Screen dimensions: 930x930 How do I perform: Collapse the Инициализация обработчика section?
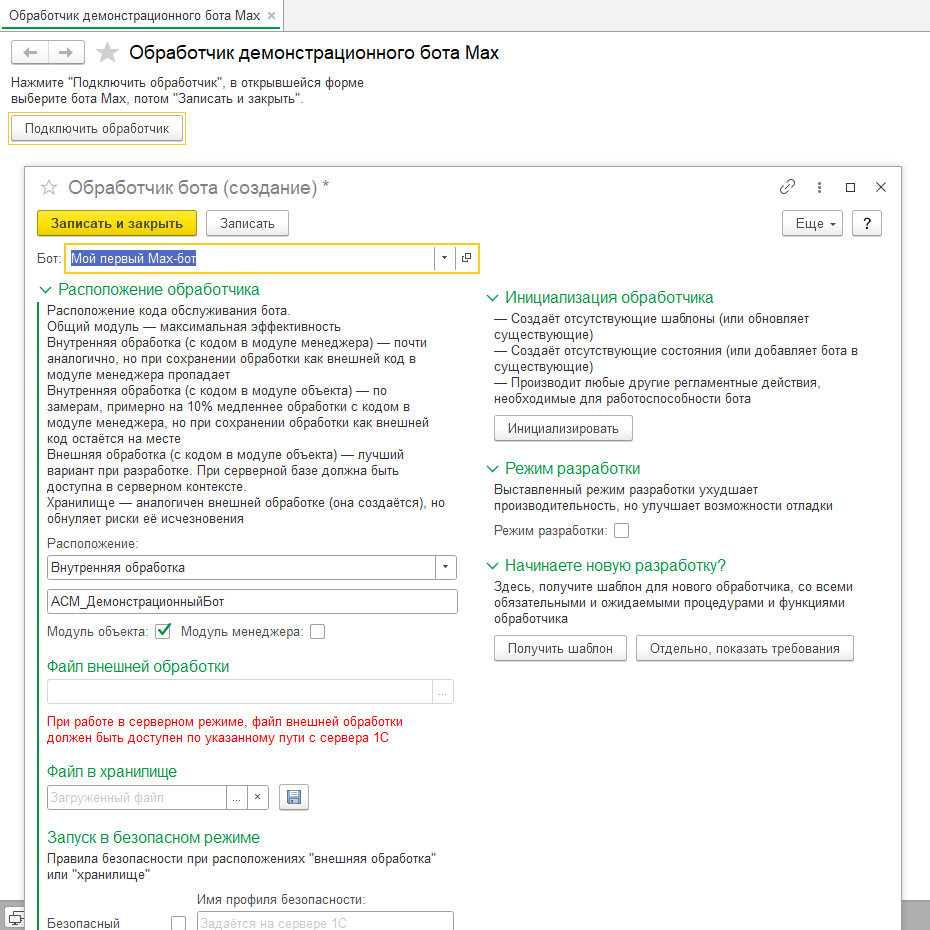(x=492, y=297)
